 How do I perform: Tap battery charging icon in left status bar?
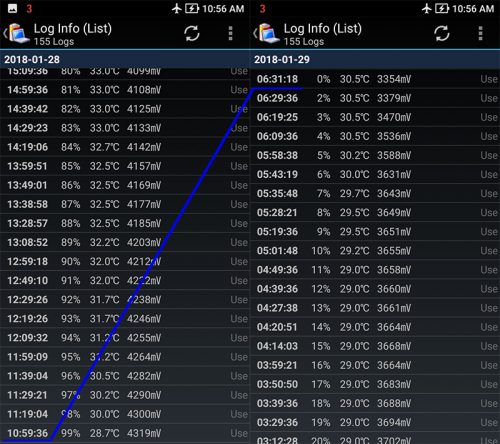point(192,8)
